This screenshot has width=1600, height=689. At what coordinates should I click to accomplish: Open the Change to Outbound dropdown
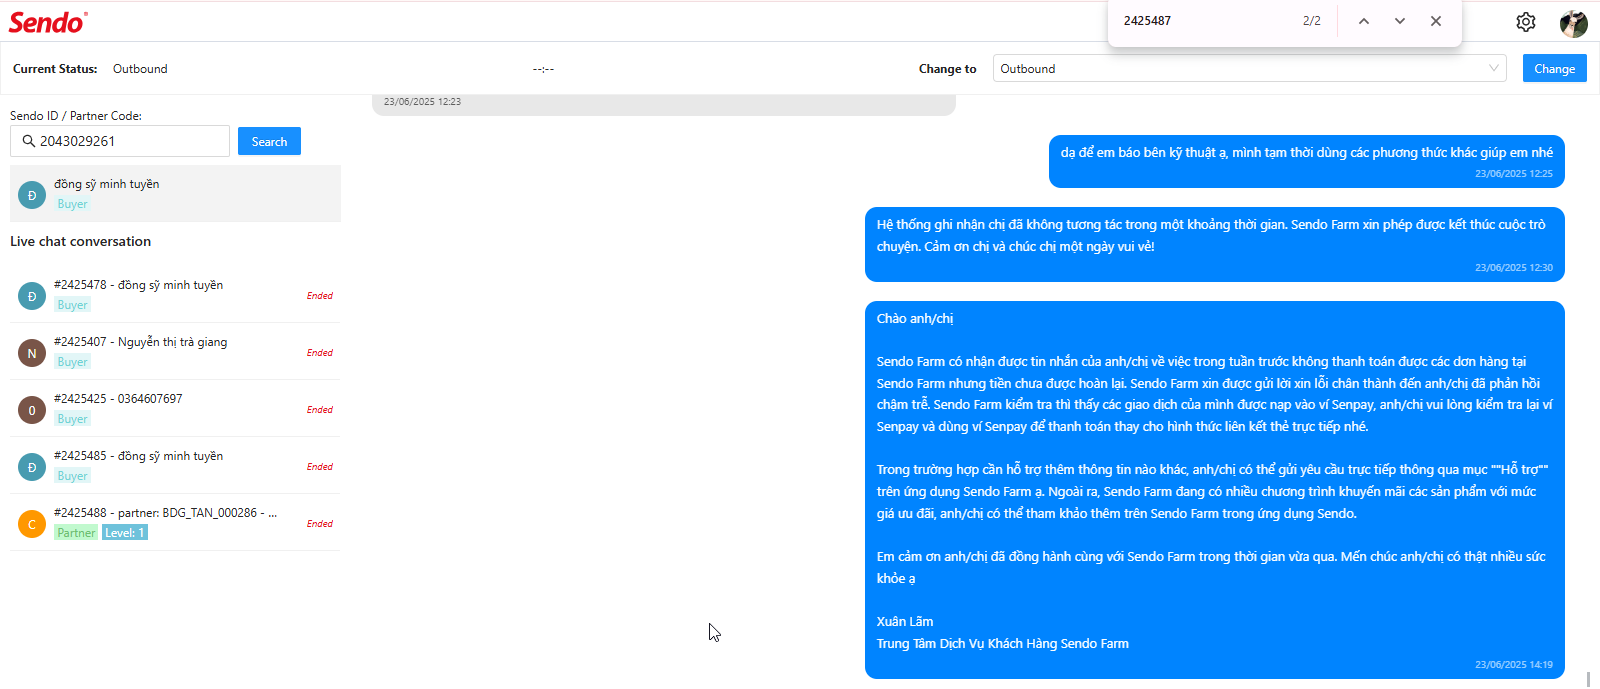click(1250, 69)
